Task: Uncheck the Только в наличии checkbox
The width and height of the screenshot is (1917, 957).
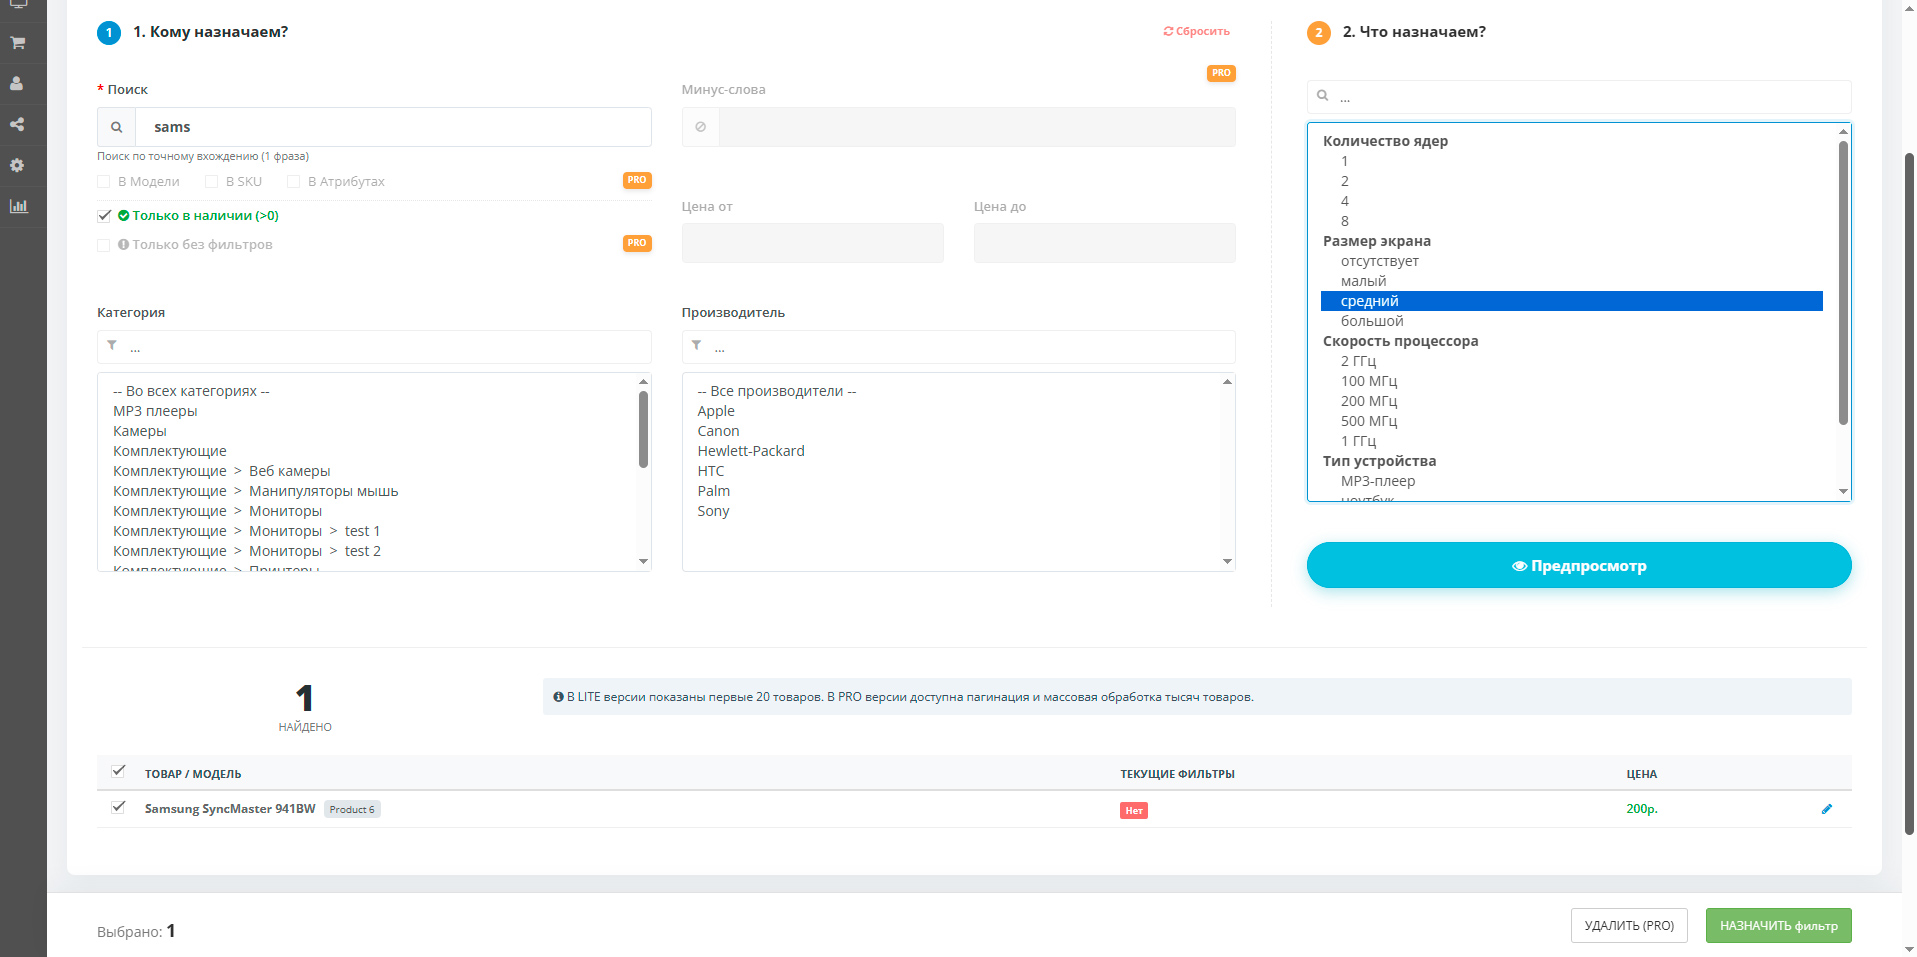Action: coord(104,216)
